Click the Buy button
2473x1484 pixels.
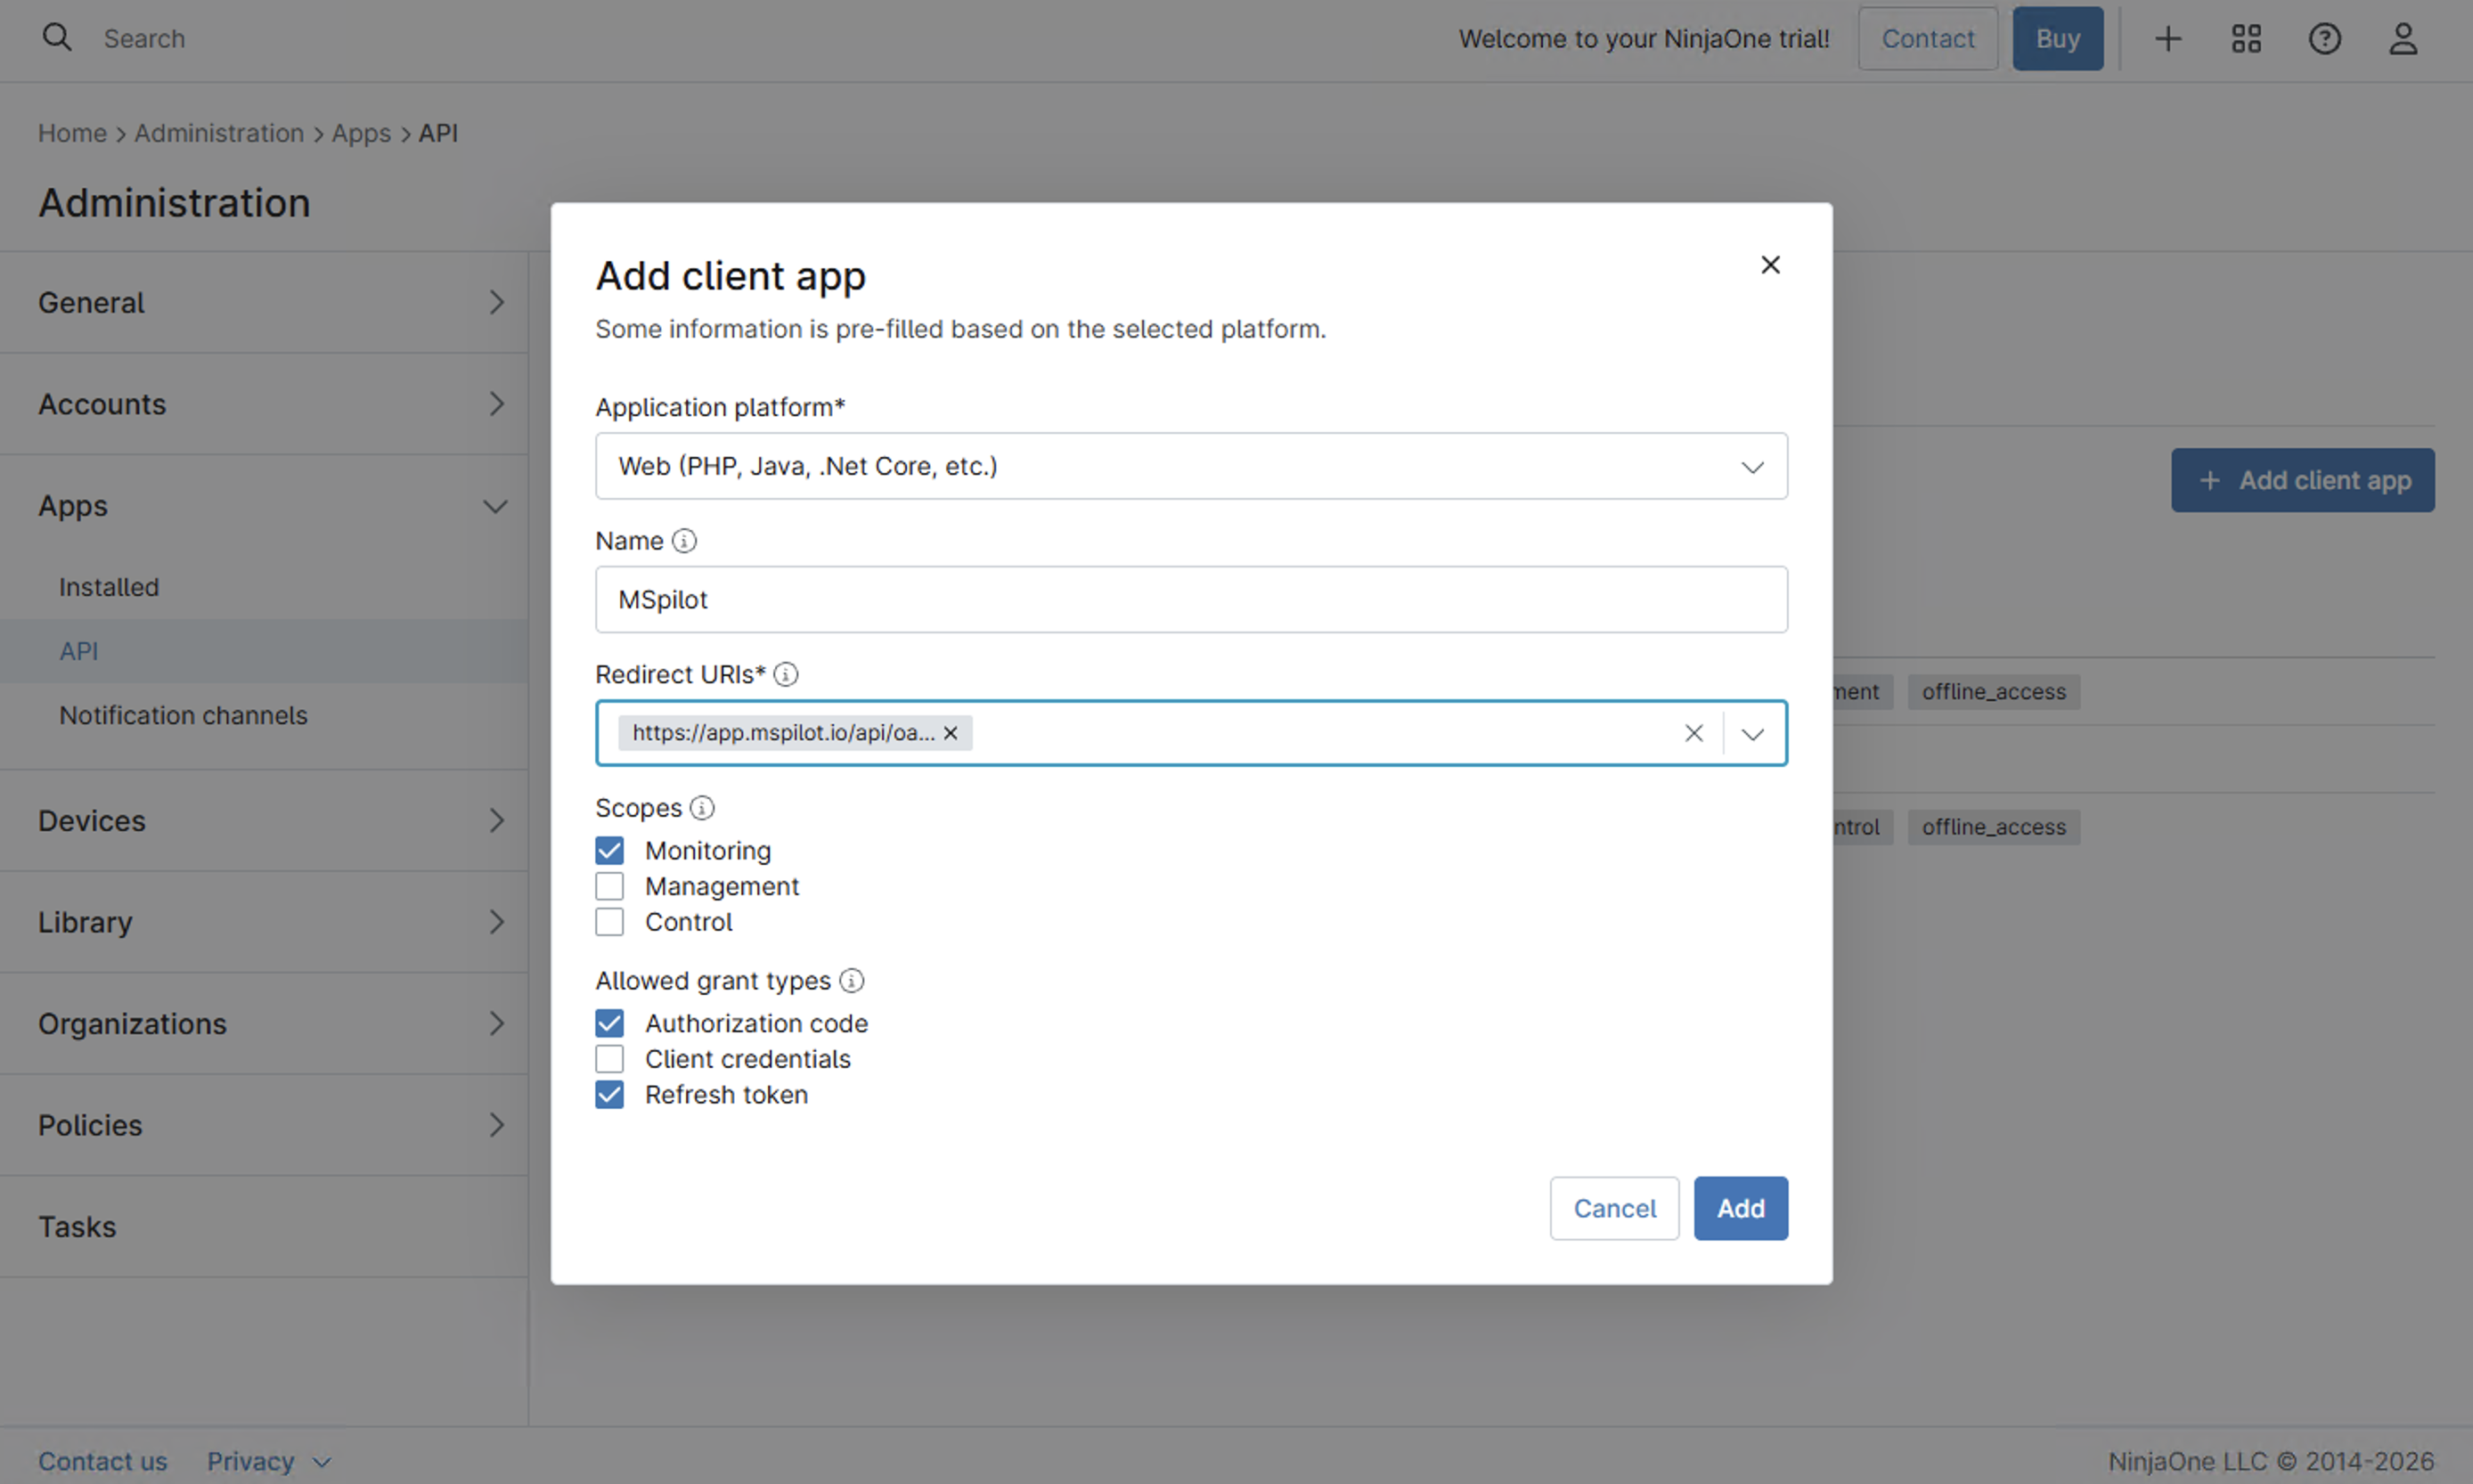2057,39
